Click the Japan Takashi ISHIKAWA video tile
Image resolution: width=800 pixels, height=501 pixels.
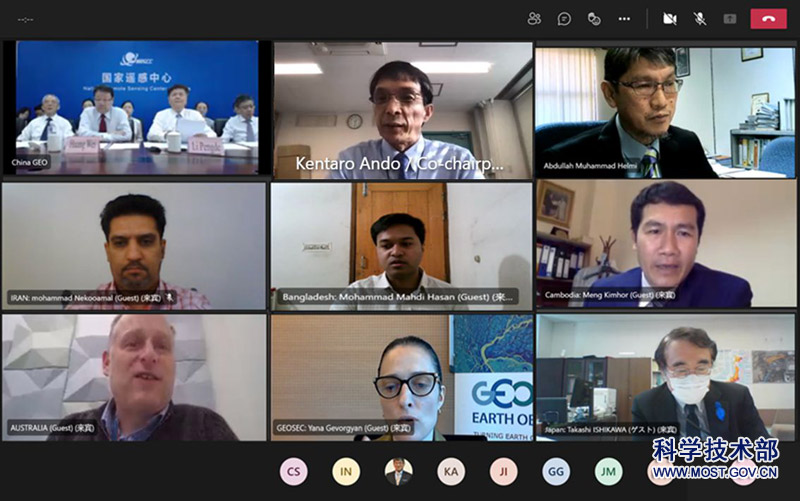665,378
